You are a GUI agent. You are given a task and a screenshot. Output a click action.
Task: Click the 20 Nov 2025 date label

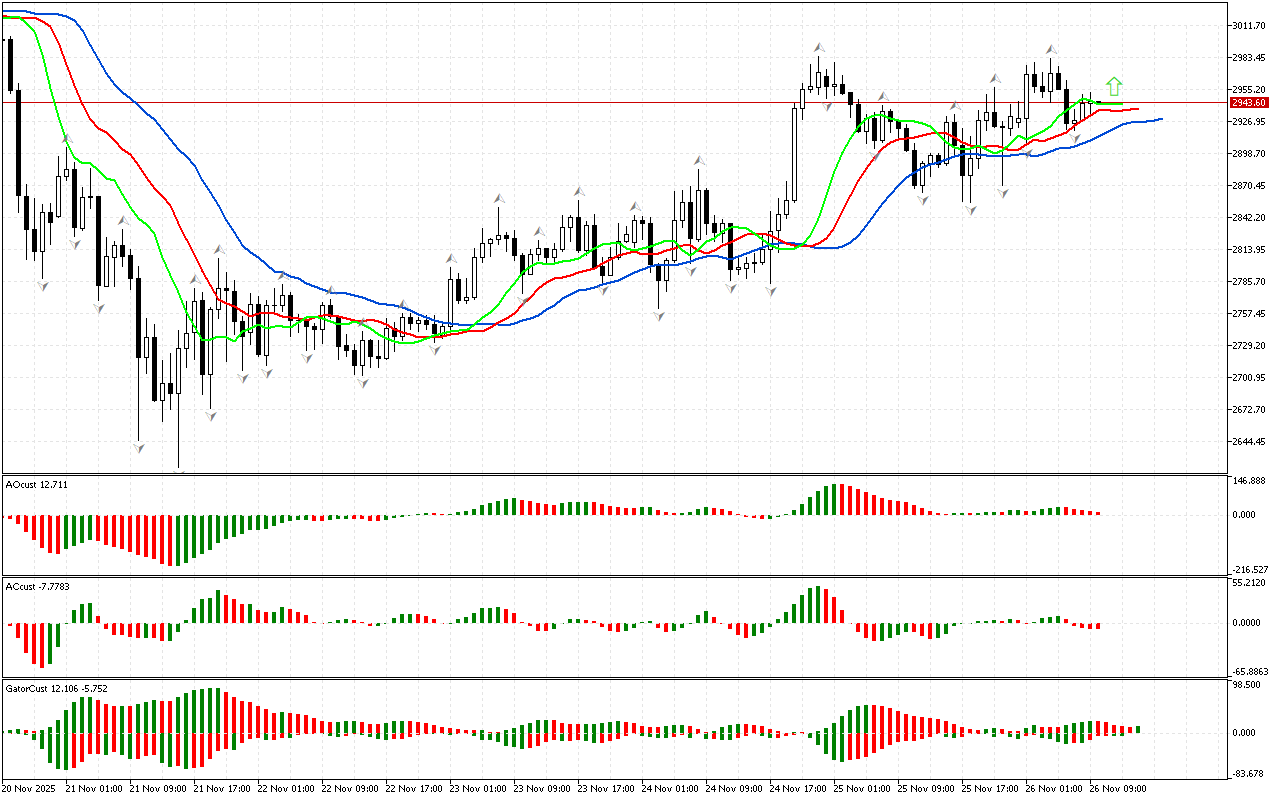(x=32, y=789)
